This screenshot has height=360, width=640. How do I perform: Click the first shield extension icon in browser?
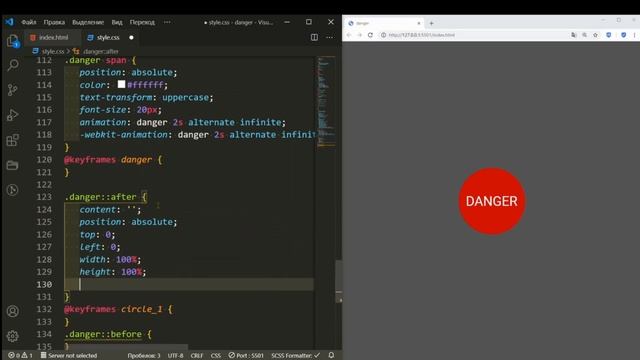(x=609, y=35)
